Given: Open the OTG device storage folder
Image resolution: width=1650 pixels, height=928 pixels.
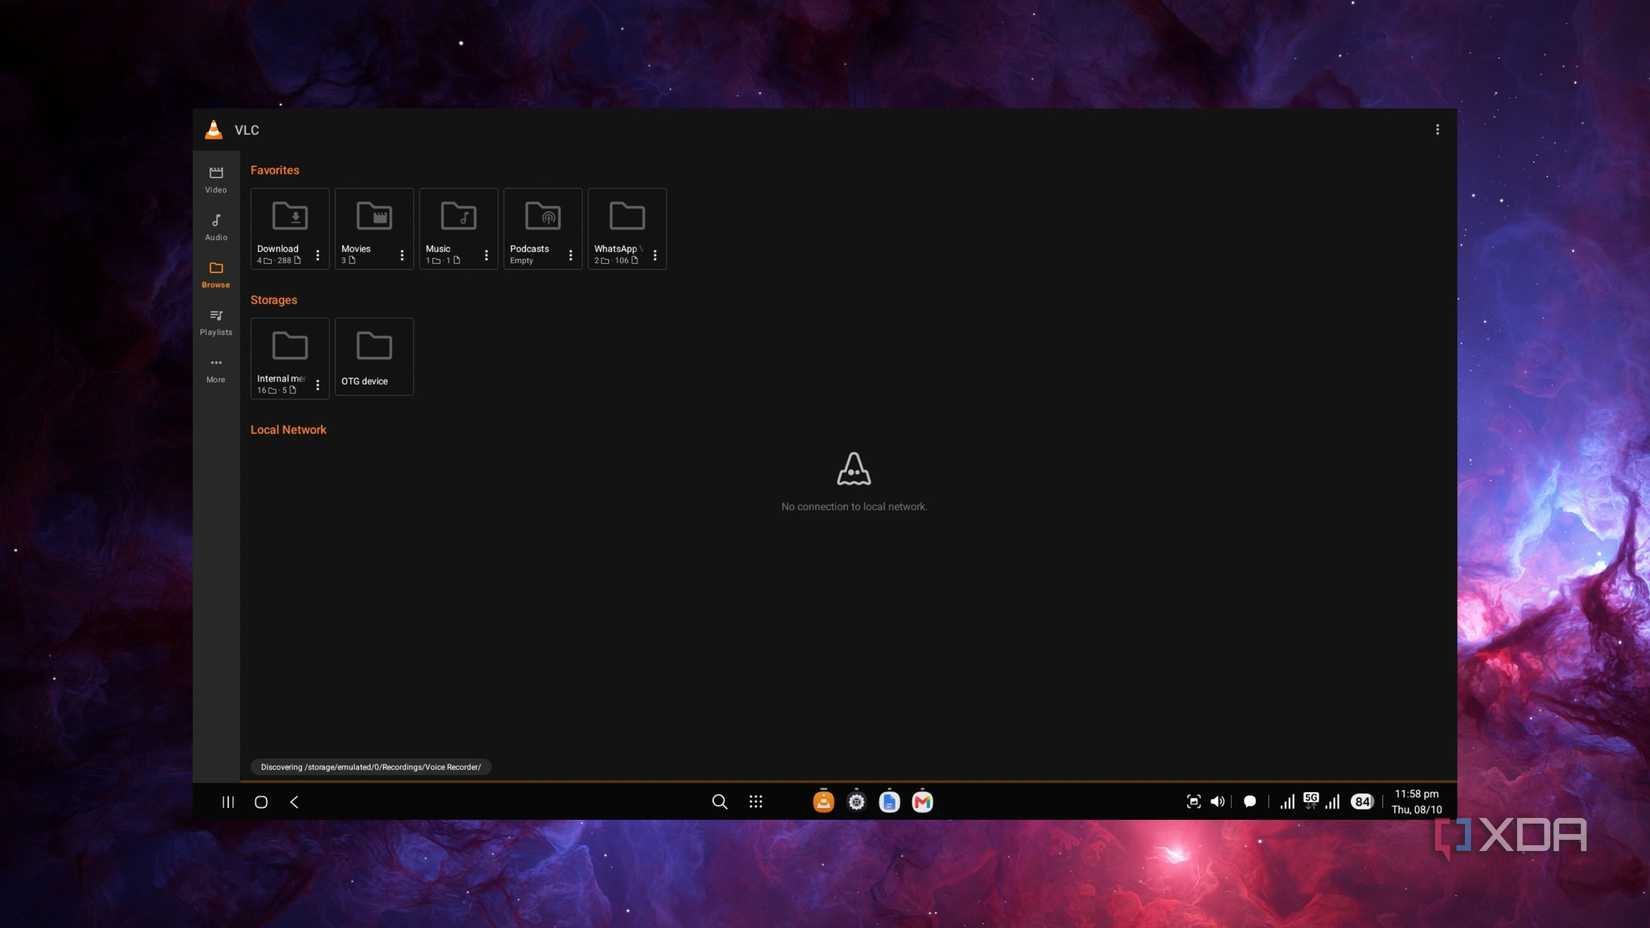Looking at the screenshot, I should click(x=374, y=357).
